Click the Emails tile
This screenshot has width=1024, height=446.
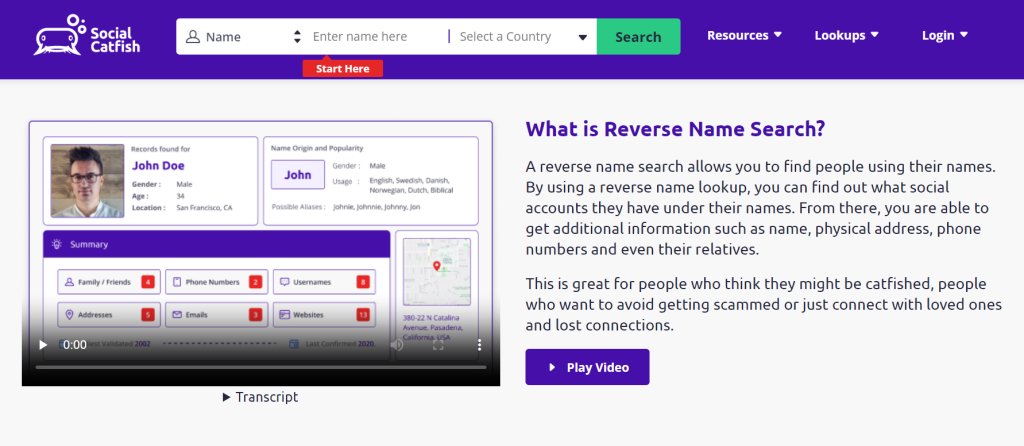216,315
